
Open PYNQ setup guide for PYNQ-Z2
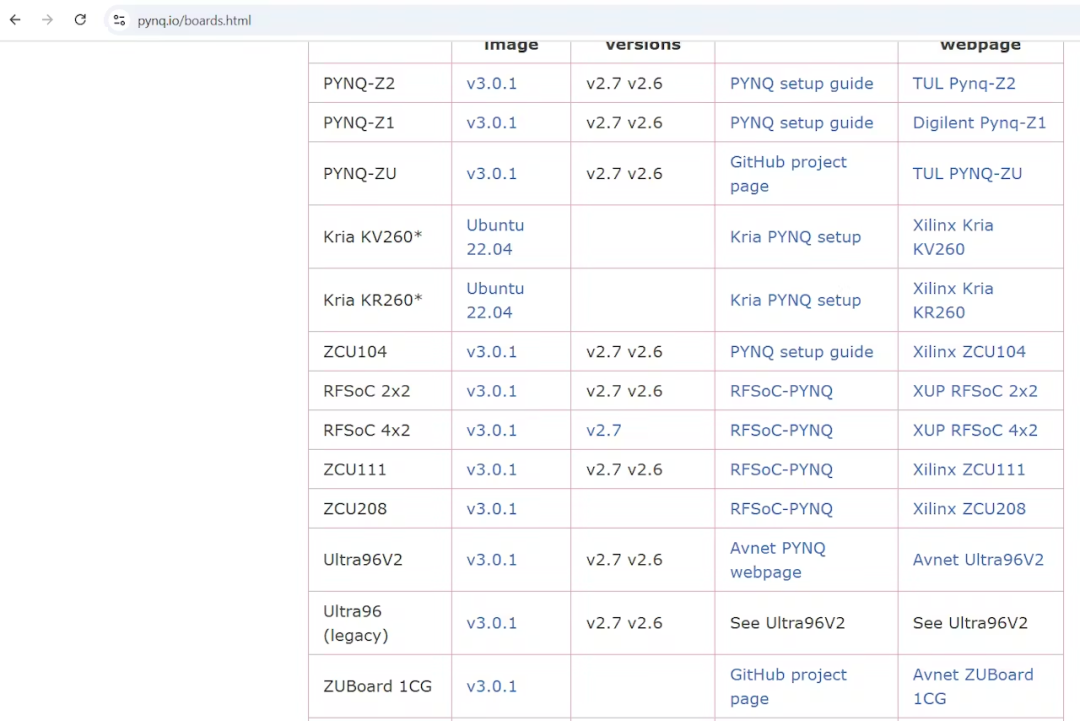801,83
